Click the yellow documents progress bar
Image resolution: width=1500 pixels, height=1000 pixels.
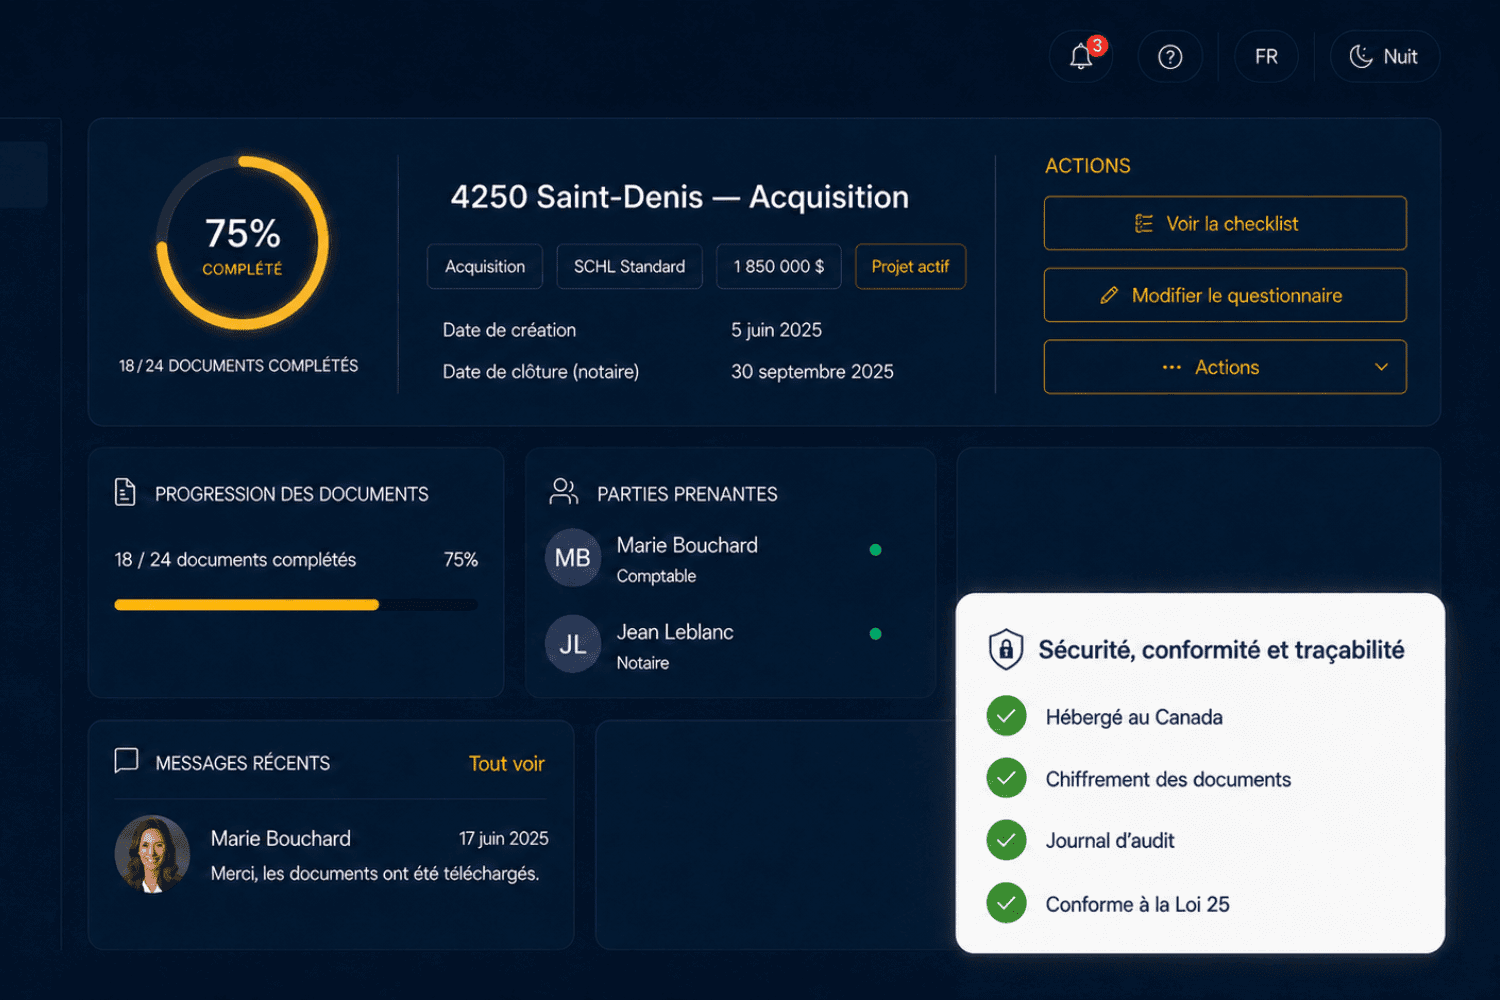coord(296,604)
